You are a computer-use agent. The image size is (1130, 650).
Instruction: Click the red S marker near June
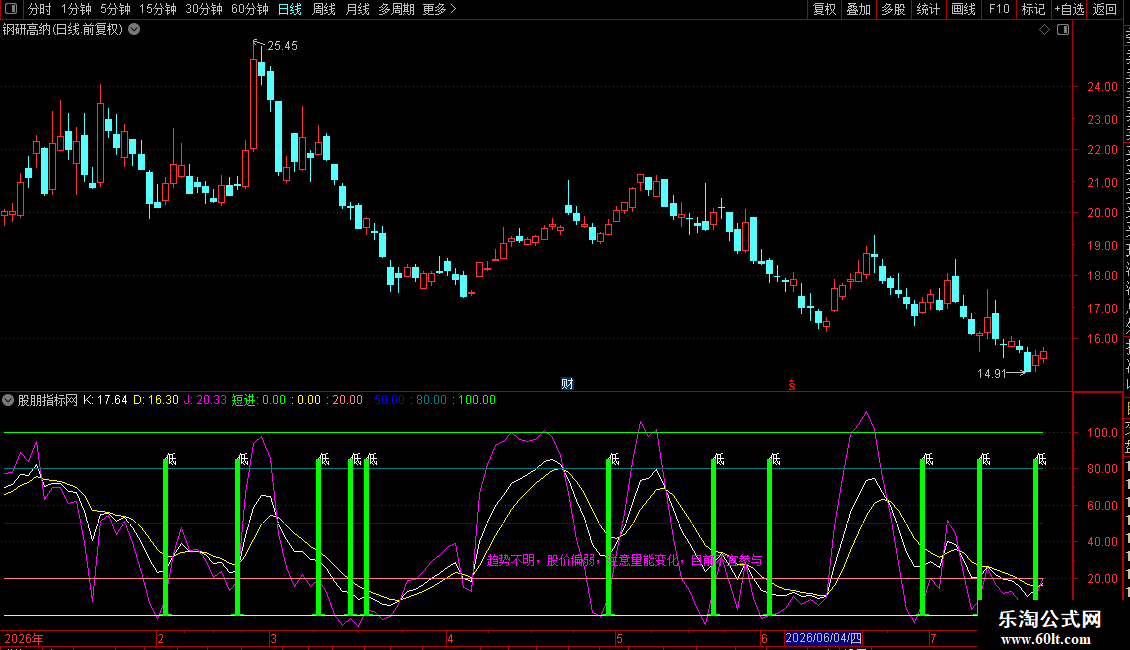pyautogui.click(x=791, y=385)
